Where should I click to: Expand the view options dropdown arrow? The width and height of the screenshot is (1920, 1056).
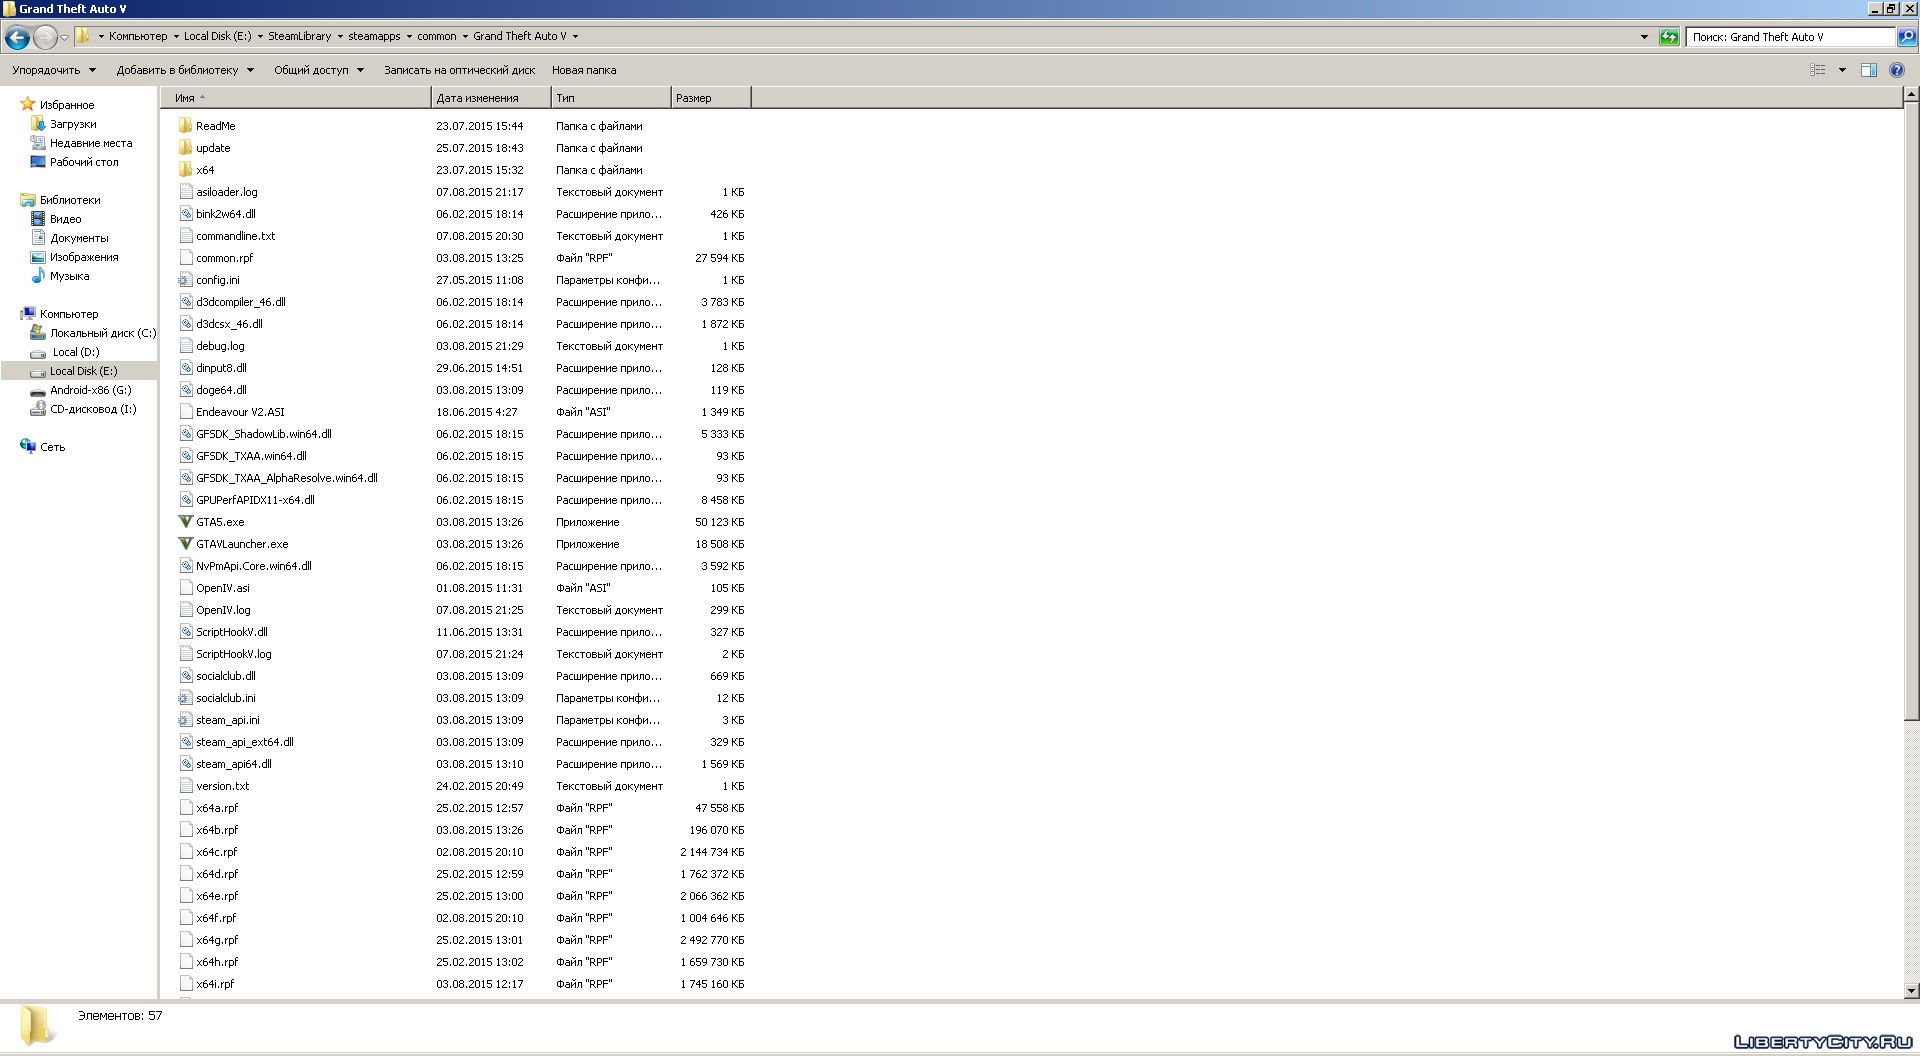click(x=1842, y=70)
